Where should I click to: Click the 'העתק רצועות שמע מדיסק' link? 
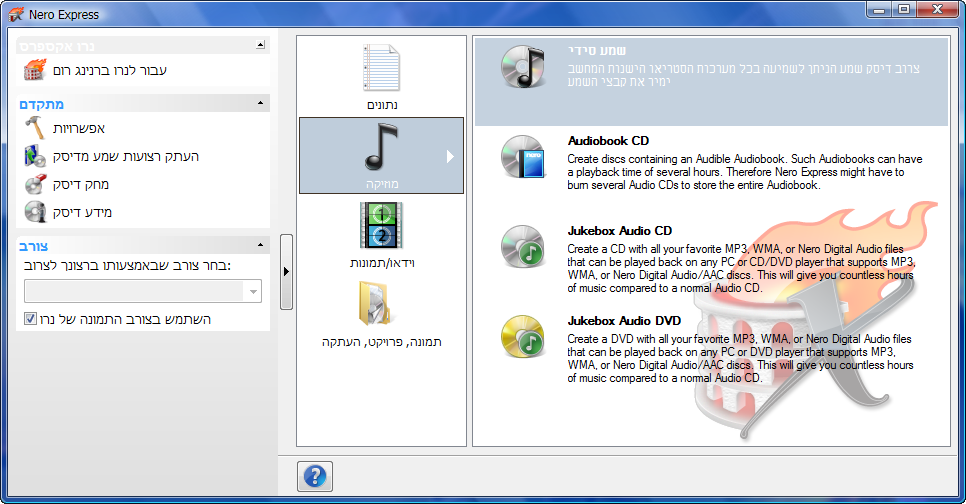tap(126, 156)
